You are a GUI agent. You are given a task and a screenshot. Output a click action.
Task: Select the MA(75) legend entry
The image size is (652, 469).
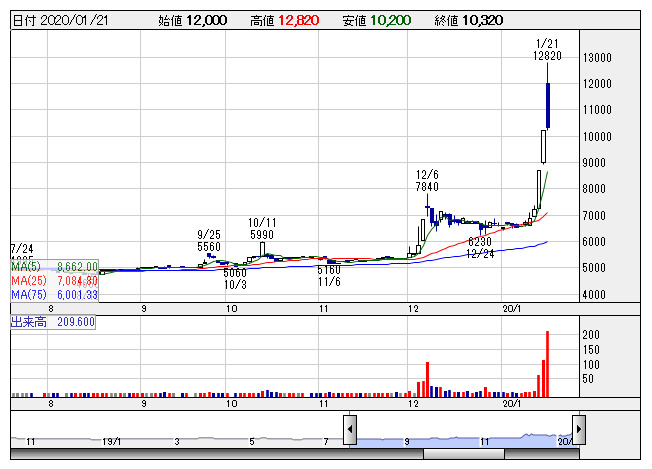tap(54, 295)
